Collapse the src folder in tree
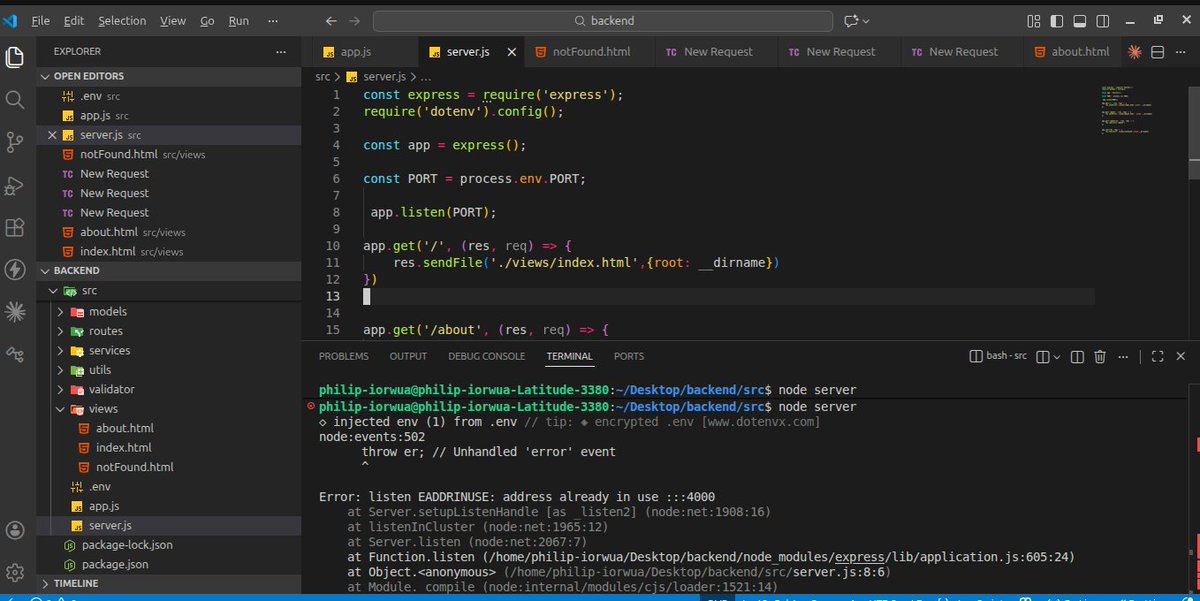1200x601 pixels. coord(53,291)
